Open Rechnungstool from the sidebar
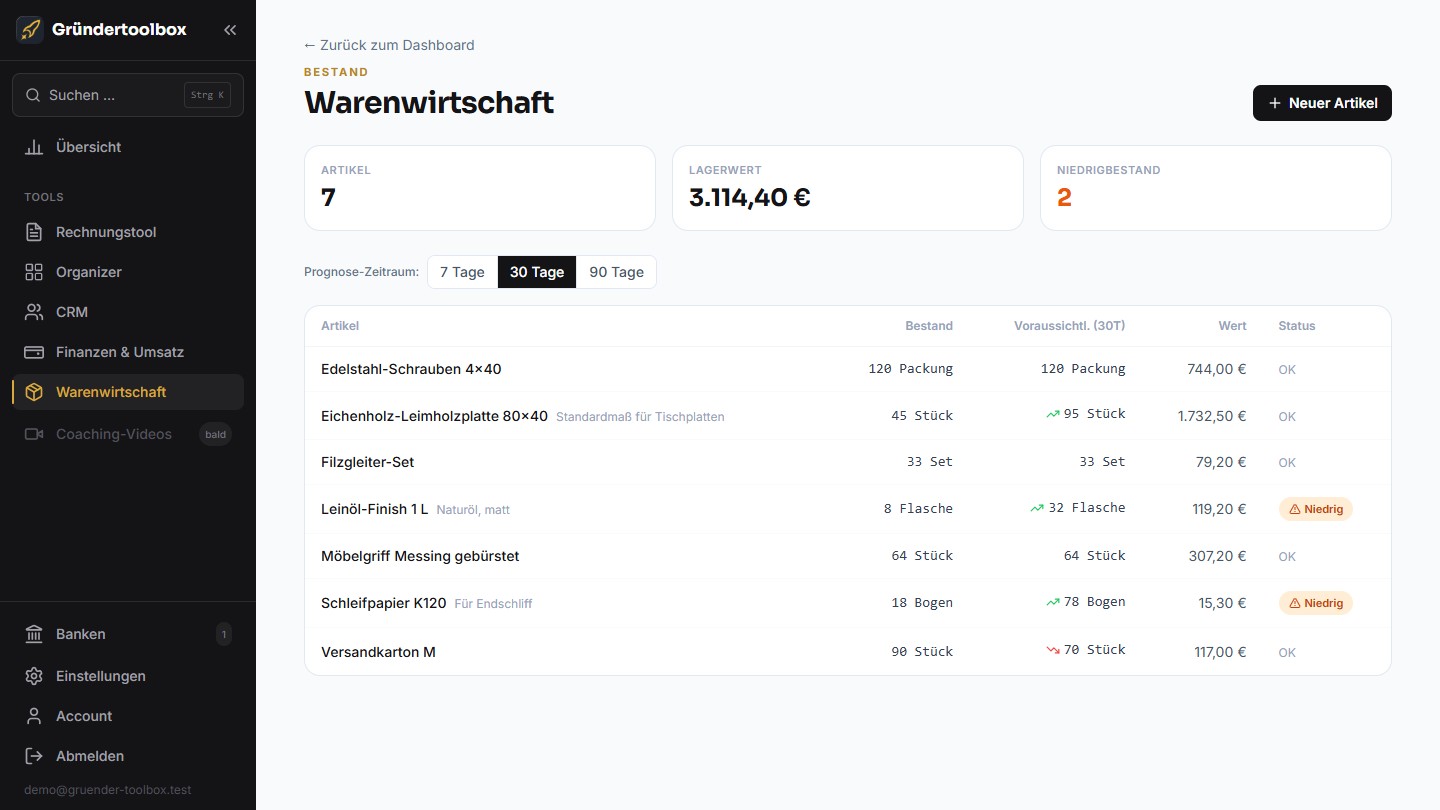This screenshot has width=1440, height=810. (128, 232)
